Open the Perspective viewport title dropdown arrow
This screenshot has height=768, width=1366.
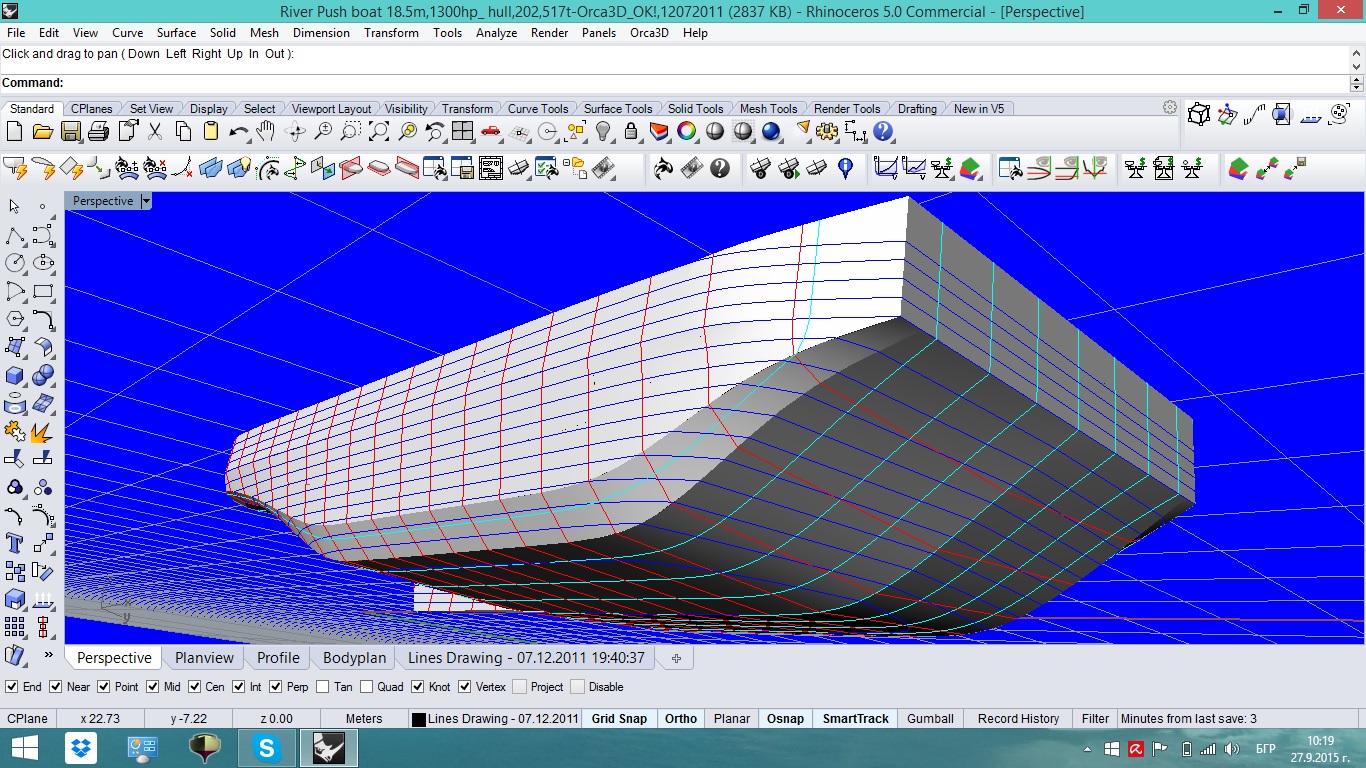[146, 201]
